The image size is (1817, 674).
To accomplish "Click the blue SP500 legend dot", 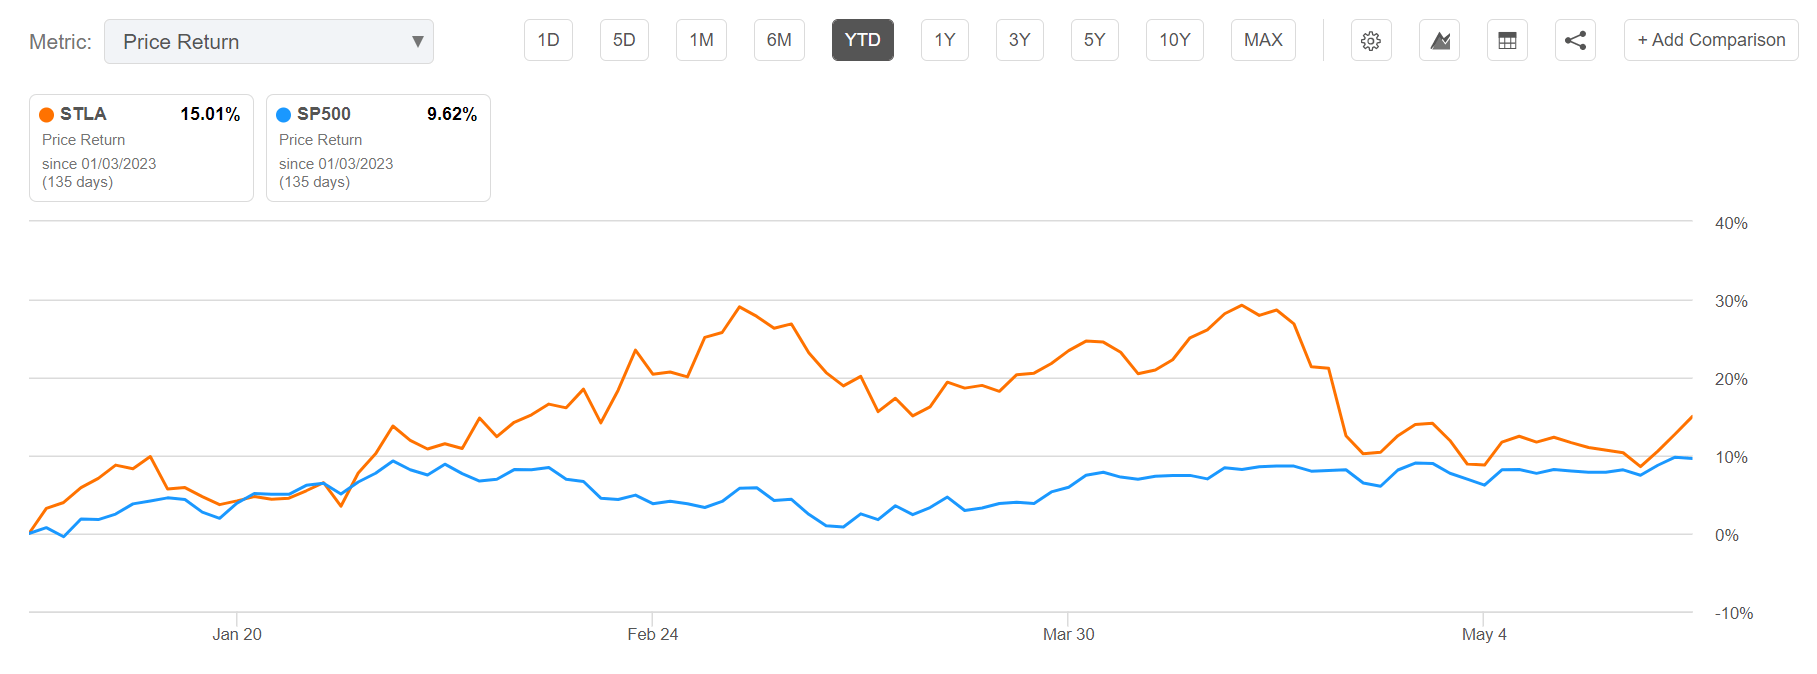I will click(x=283, y=115).
